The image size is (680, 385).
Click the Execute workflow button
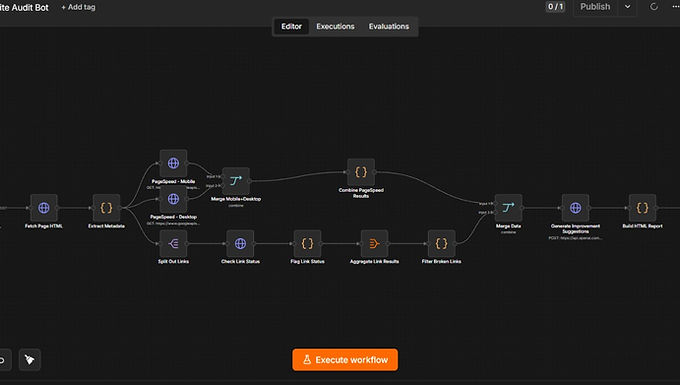345,360
